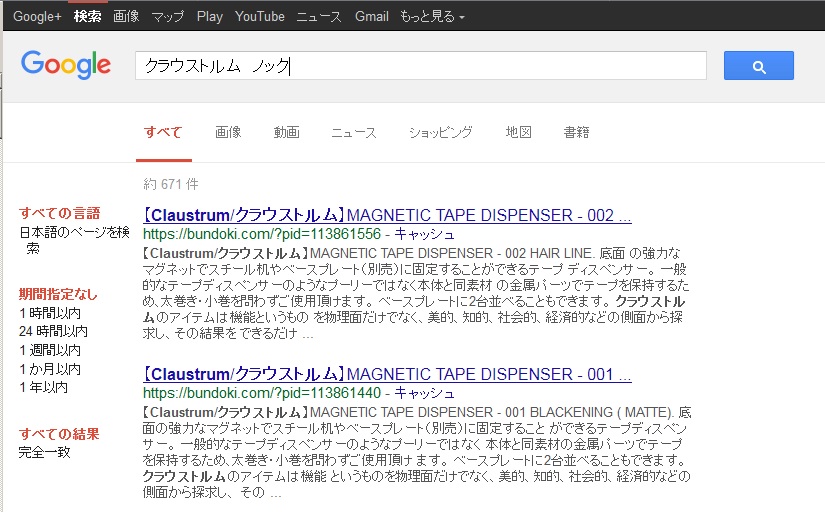Click the Google logo

click(66, 65)
